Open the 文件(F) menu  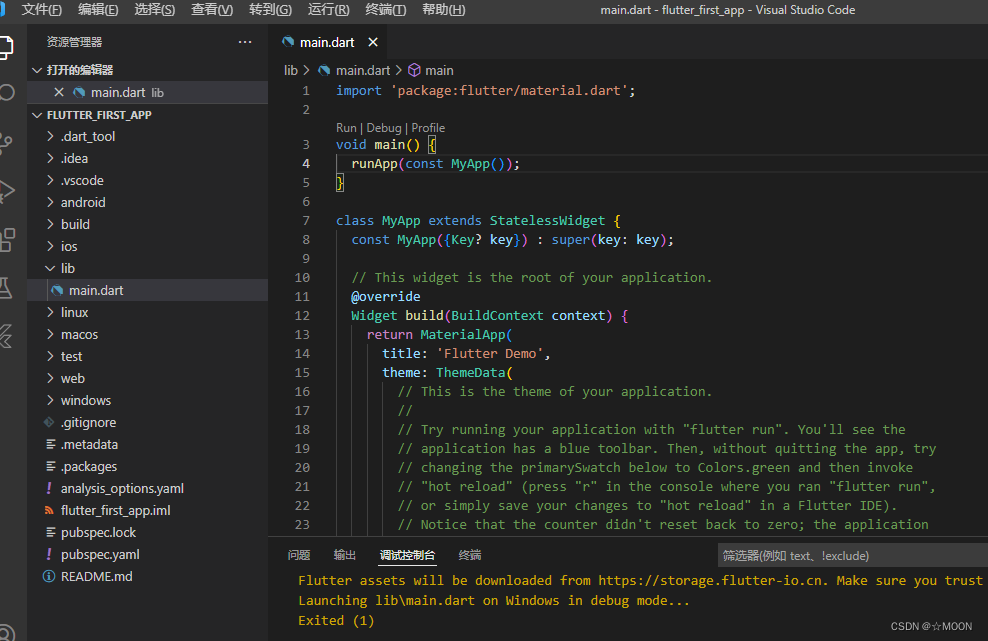pos(42,10)
